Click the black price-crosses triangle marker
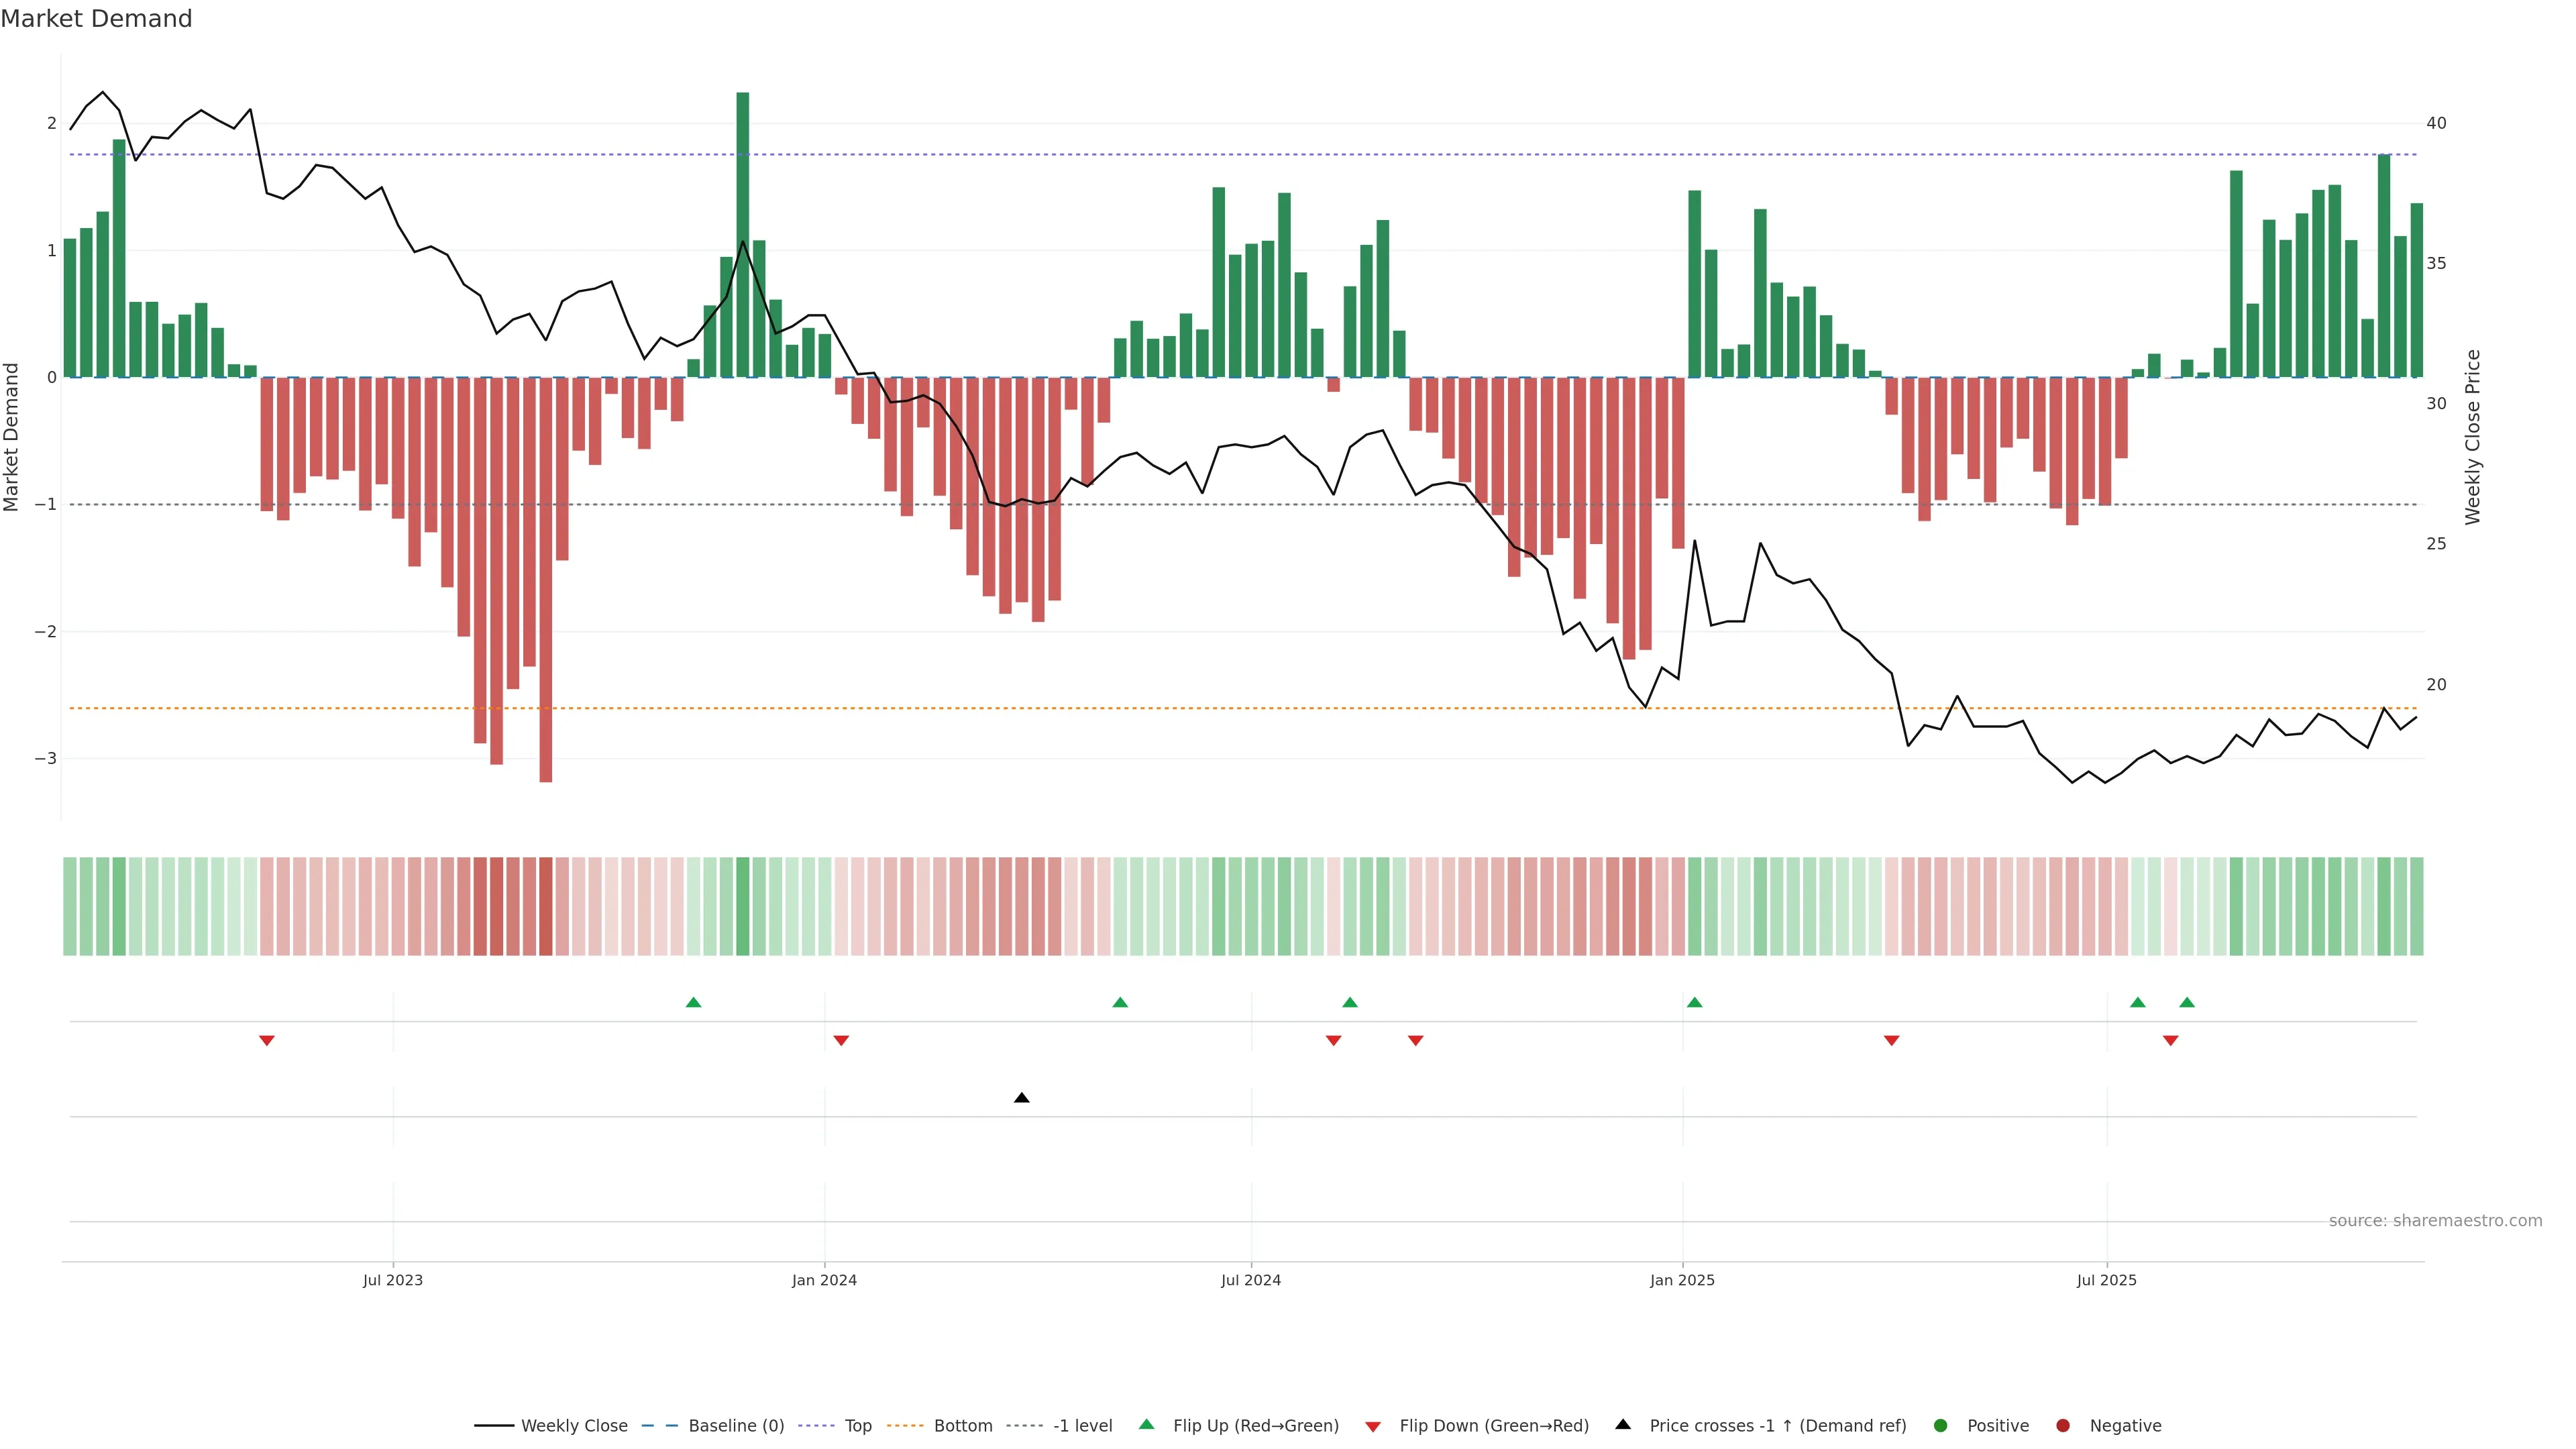 tap(1021, 1098)
